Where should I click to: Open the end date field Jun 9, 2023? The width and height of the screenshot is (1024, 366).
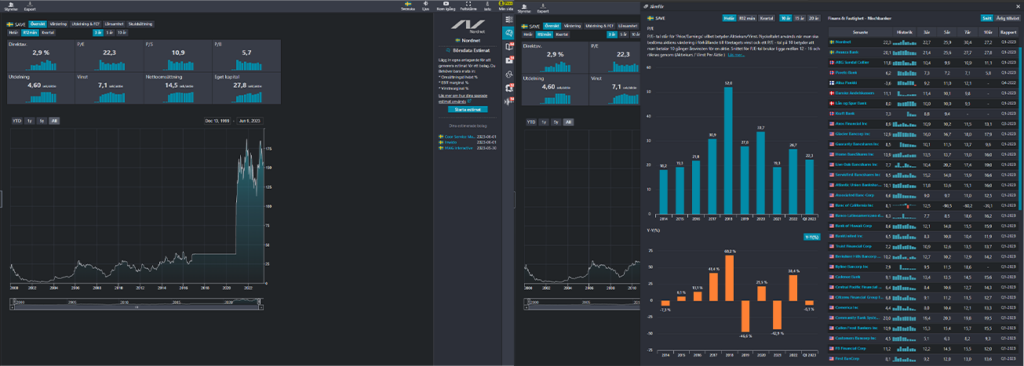tap(248, 121)
